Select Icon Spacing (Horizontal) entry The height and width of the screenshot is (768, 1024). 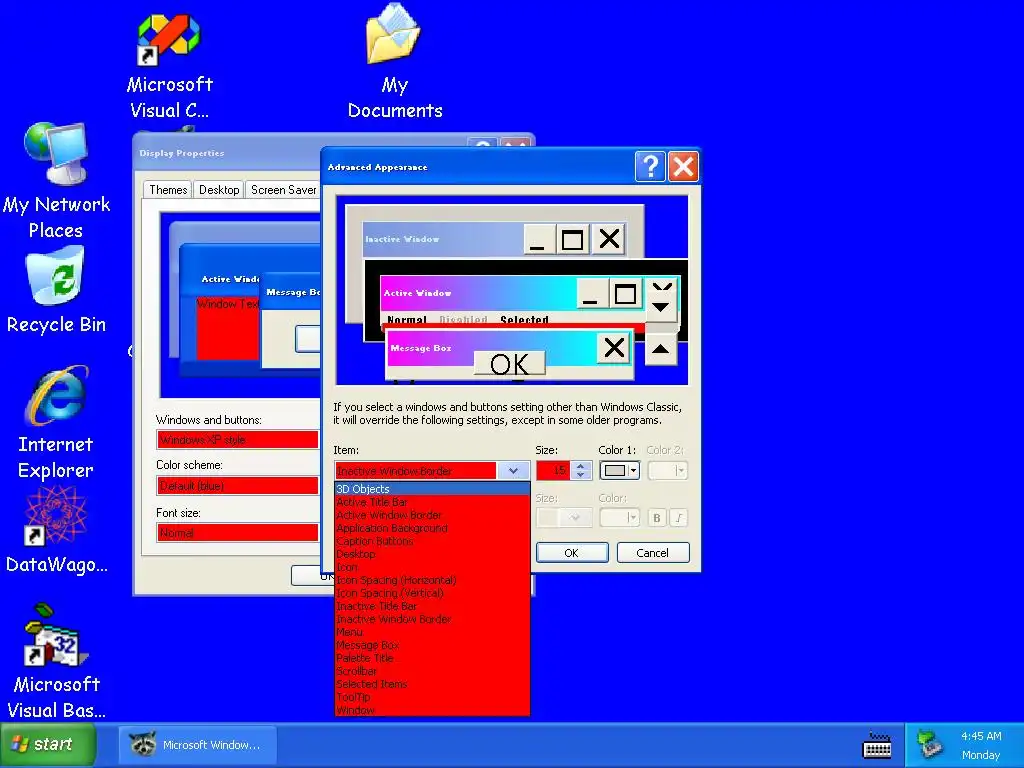[x=432, y=580]
